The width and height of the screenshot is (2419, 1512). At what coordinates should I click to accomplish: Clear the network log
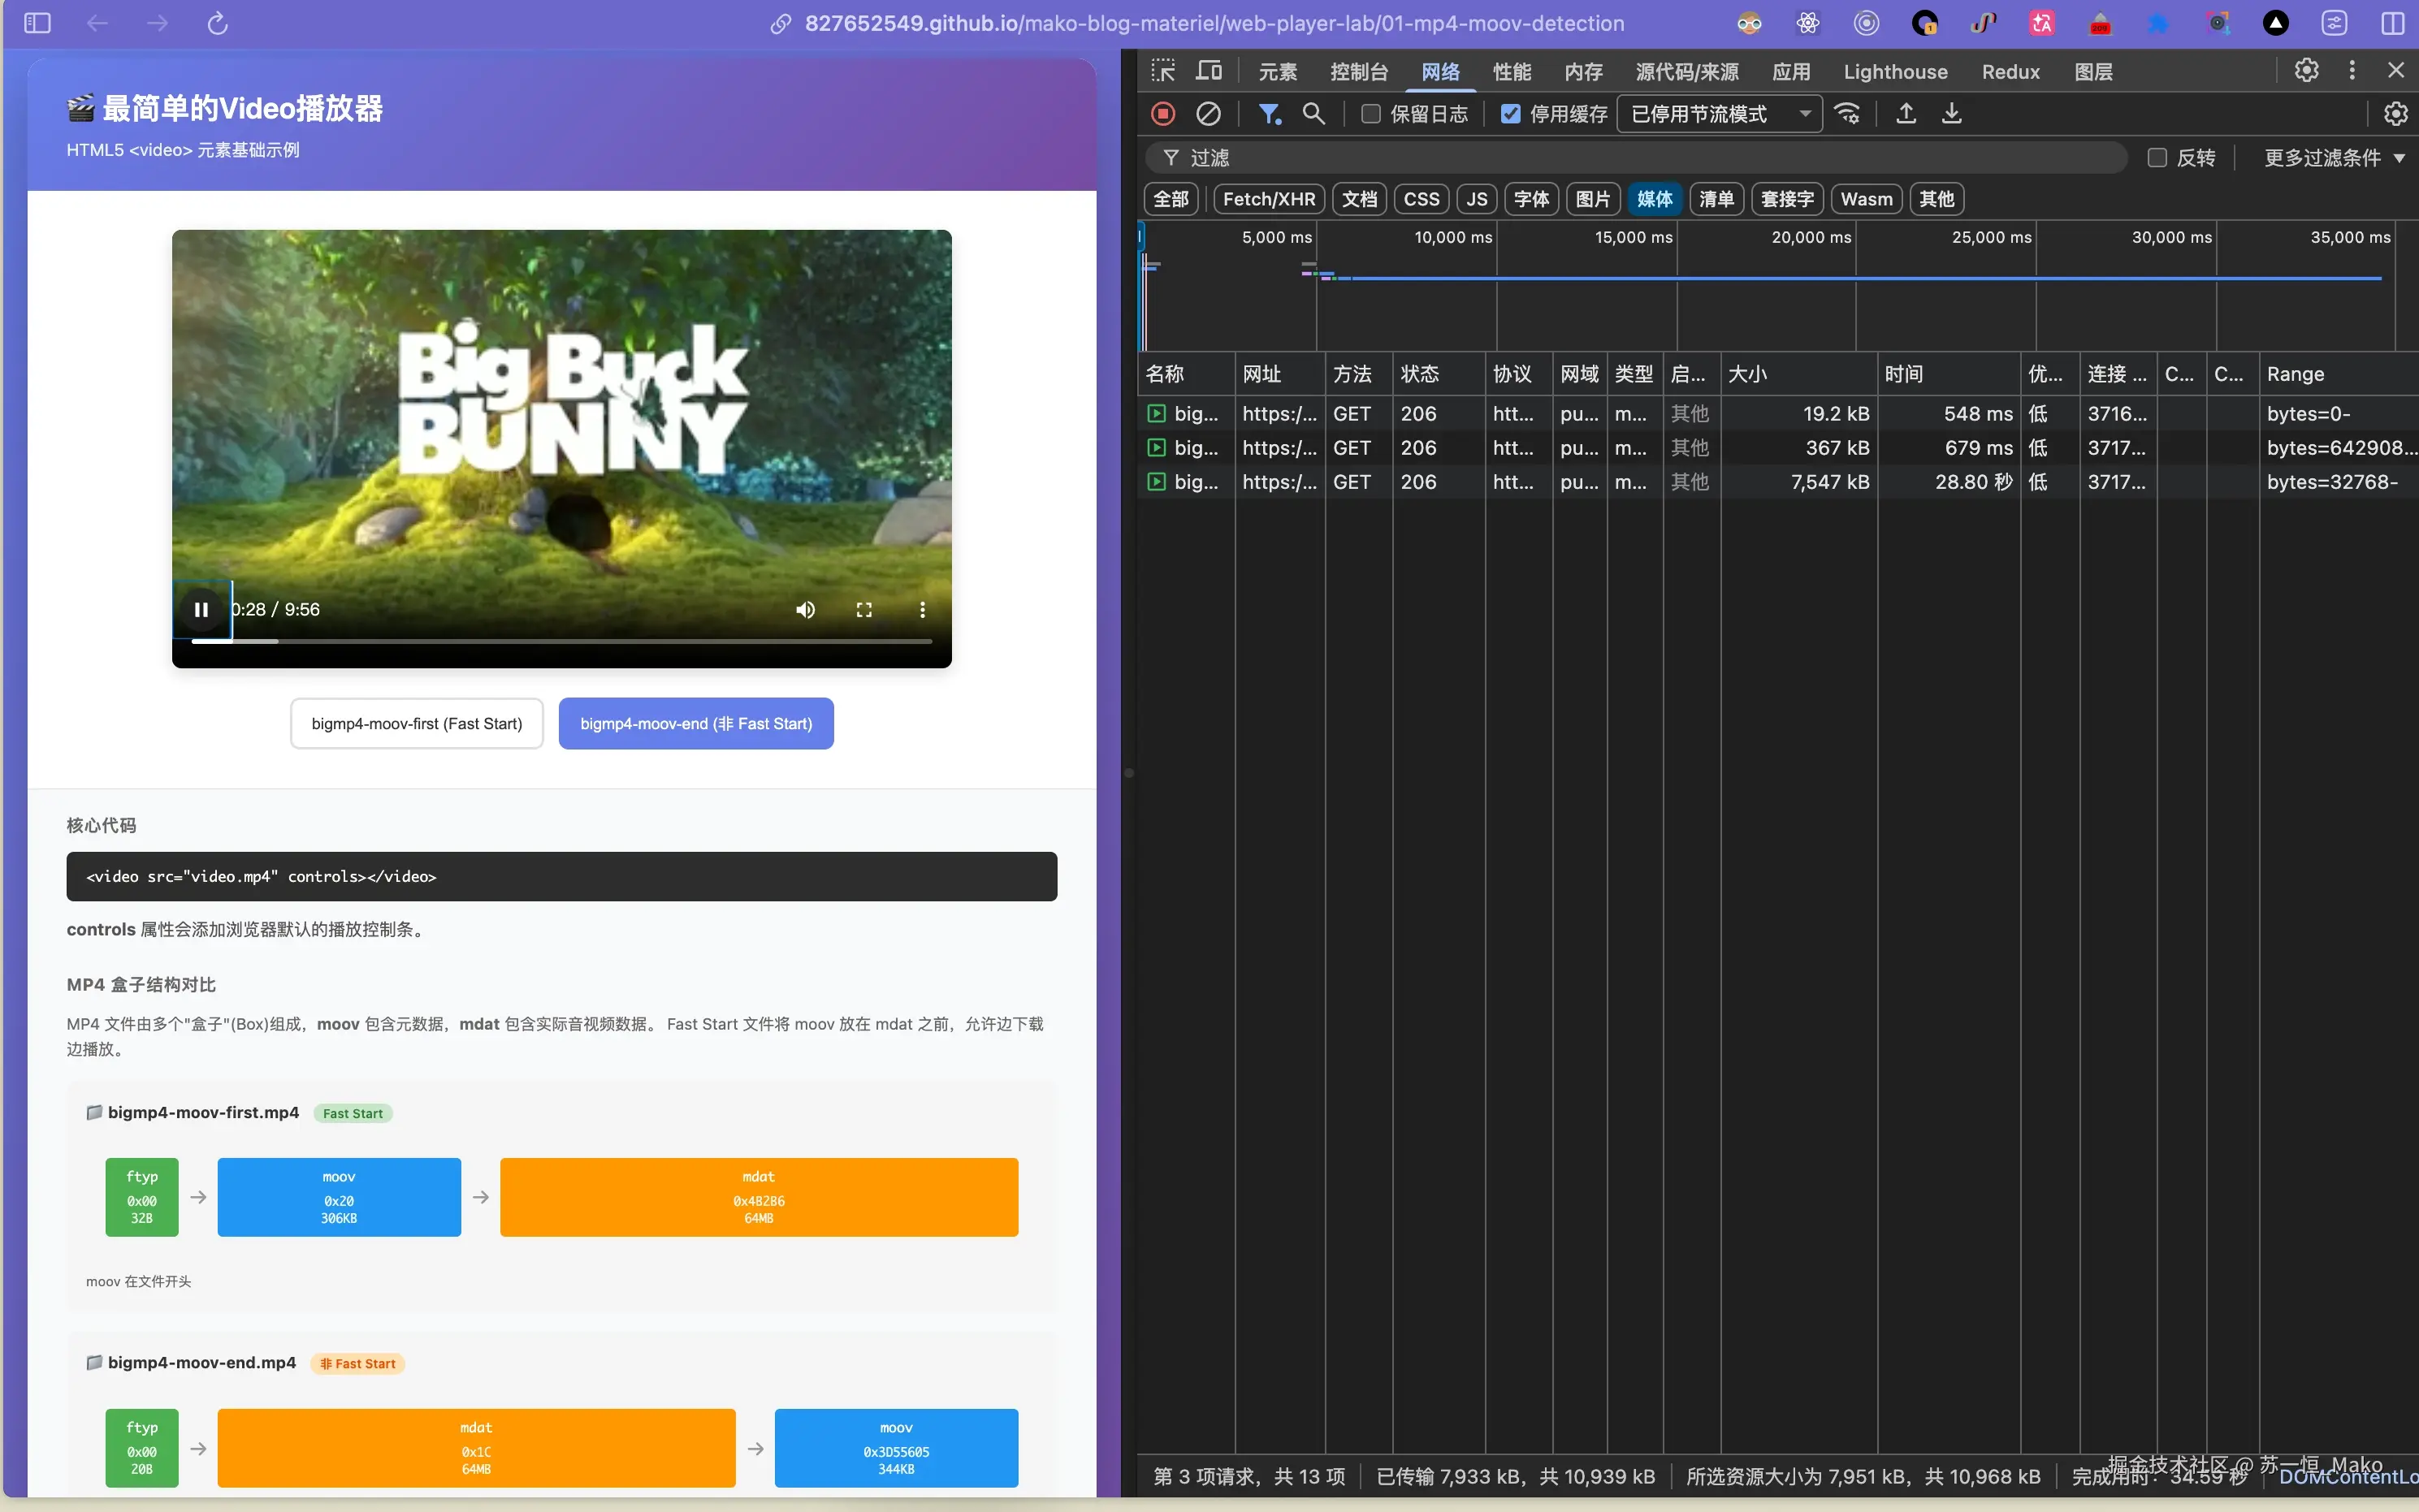(1208, 114)
